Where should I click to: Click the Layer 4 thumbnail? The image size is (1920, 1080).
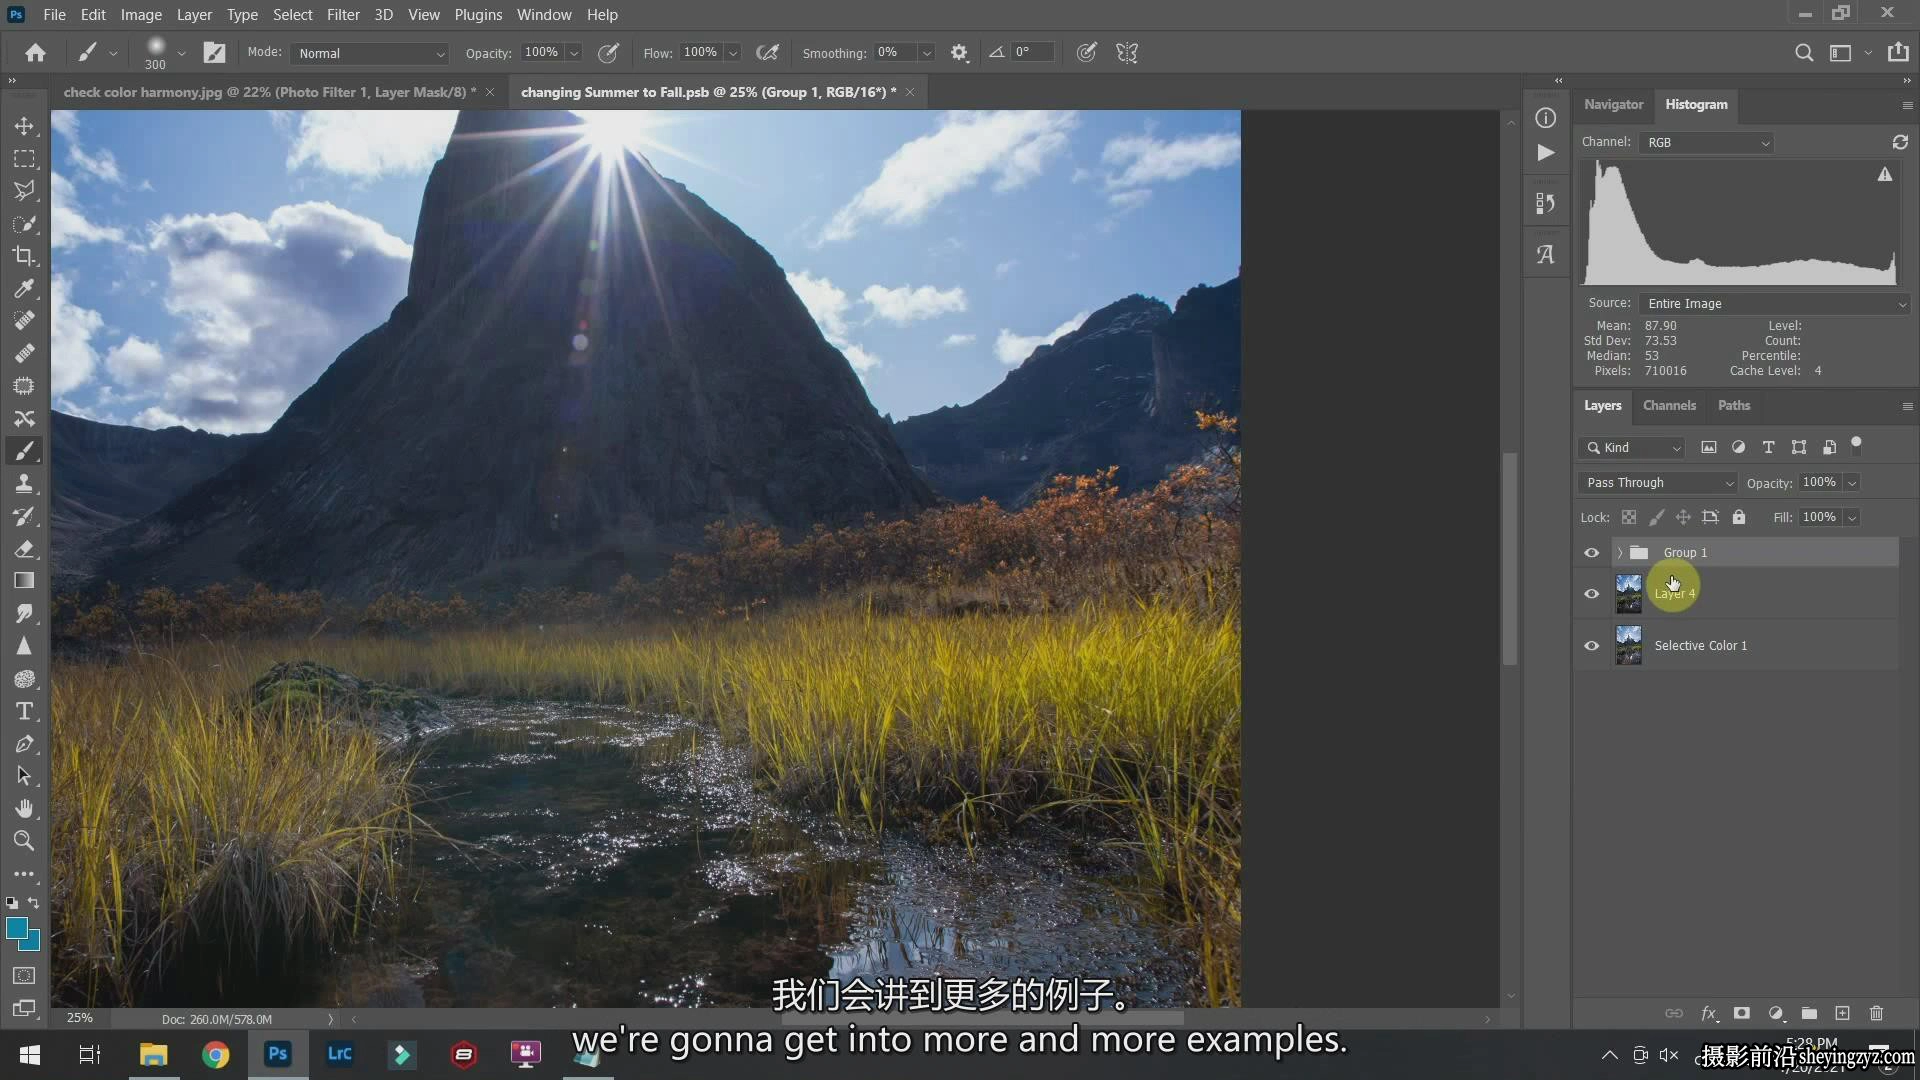(x=1629, y=594)
